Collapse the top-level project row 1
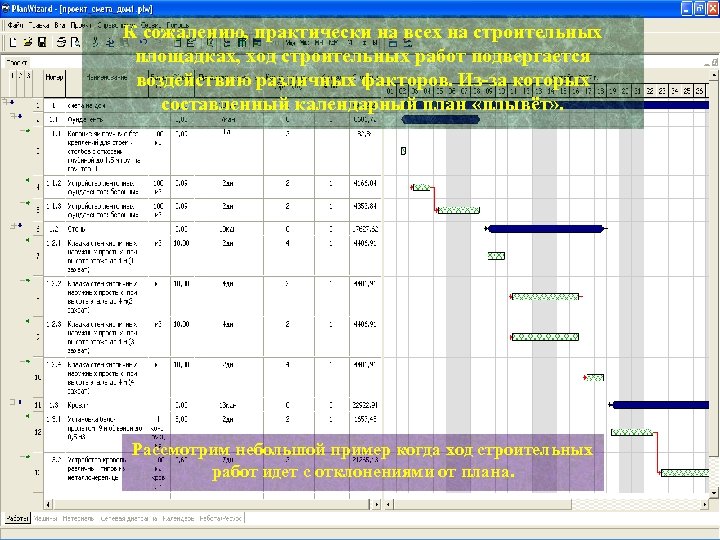This screenshot has width=720, height=540. click(x=6, y=102)
